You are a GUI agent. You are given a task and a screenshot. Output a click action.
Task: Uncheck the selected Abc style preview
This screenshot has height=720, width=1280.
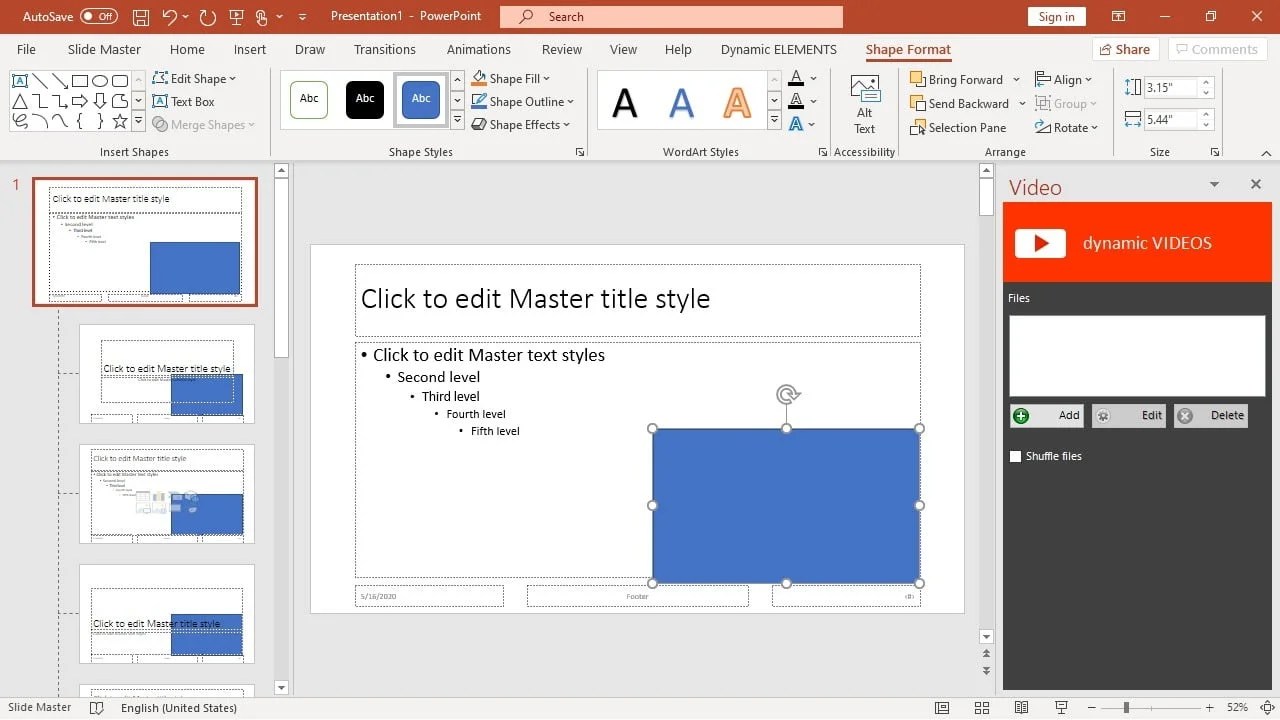pyautogui.click(x=420, y=99)
